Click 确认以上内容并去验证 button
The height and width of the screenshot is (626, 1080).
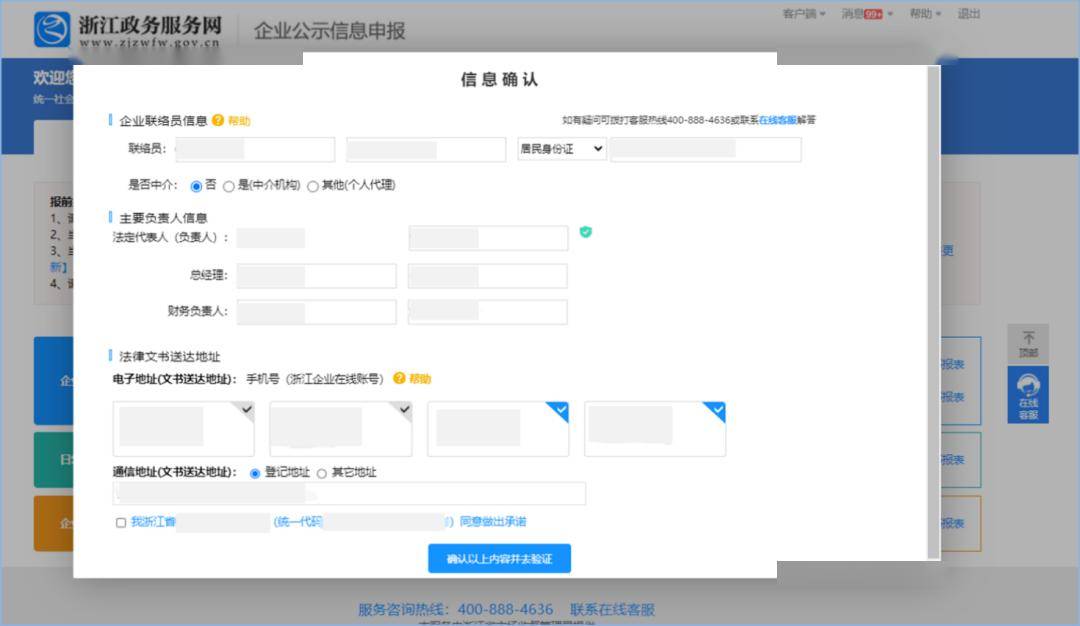click(x=499, y=559)
